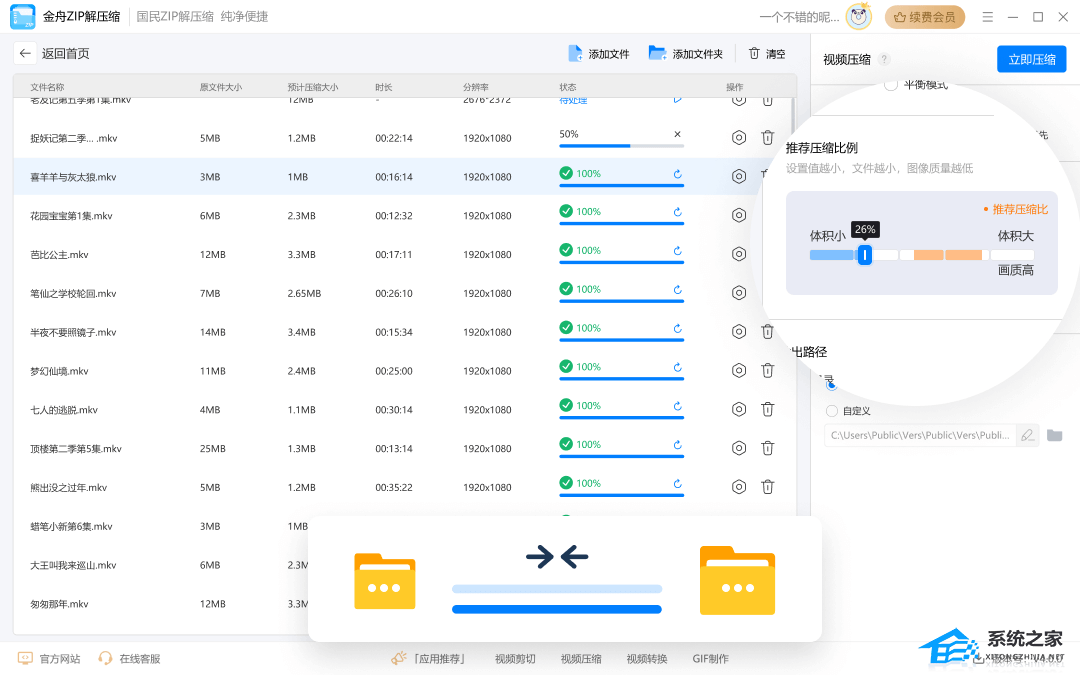Click the 清空 trash icon in toolbar
The height and width of the screenshot is (675, 1080).
(754, 54)
